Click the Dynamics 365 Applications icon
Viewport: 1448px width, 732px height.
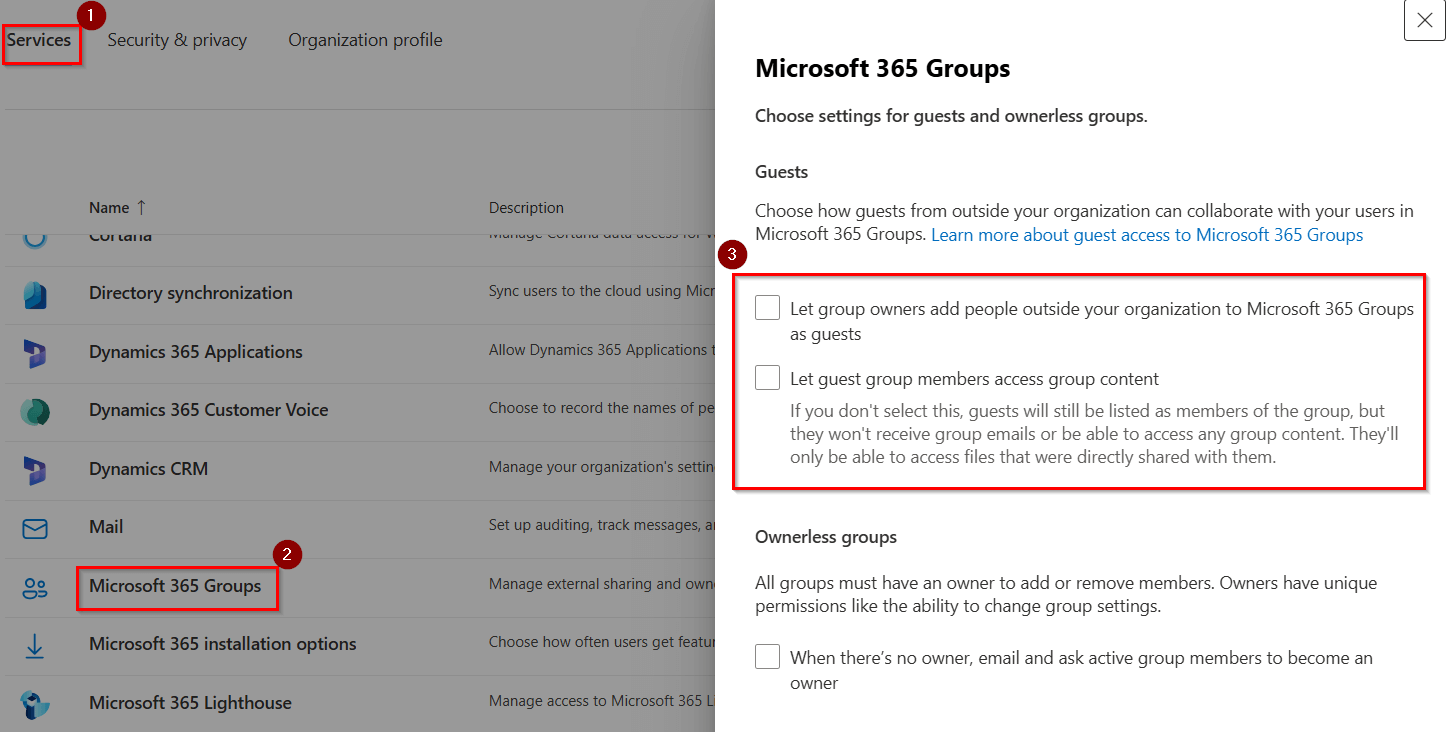[35, 353]
